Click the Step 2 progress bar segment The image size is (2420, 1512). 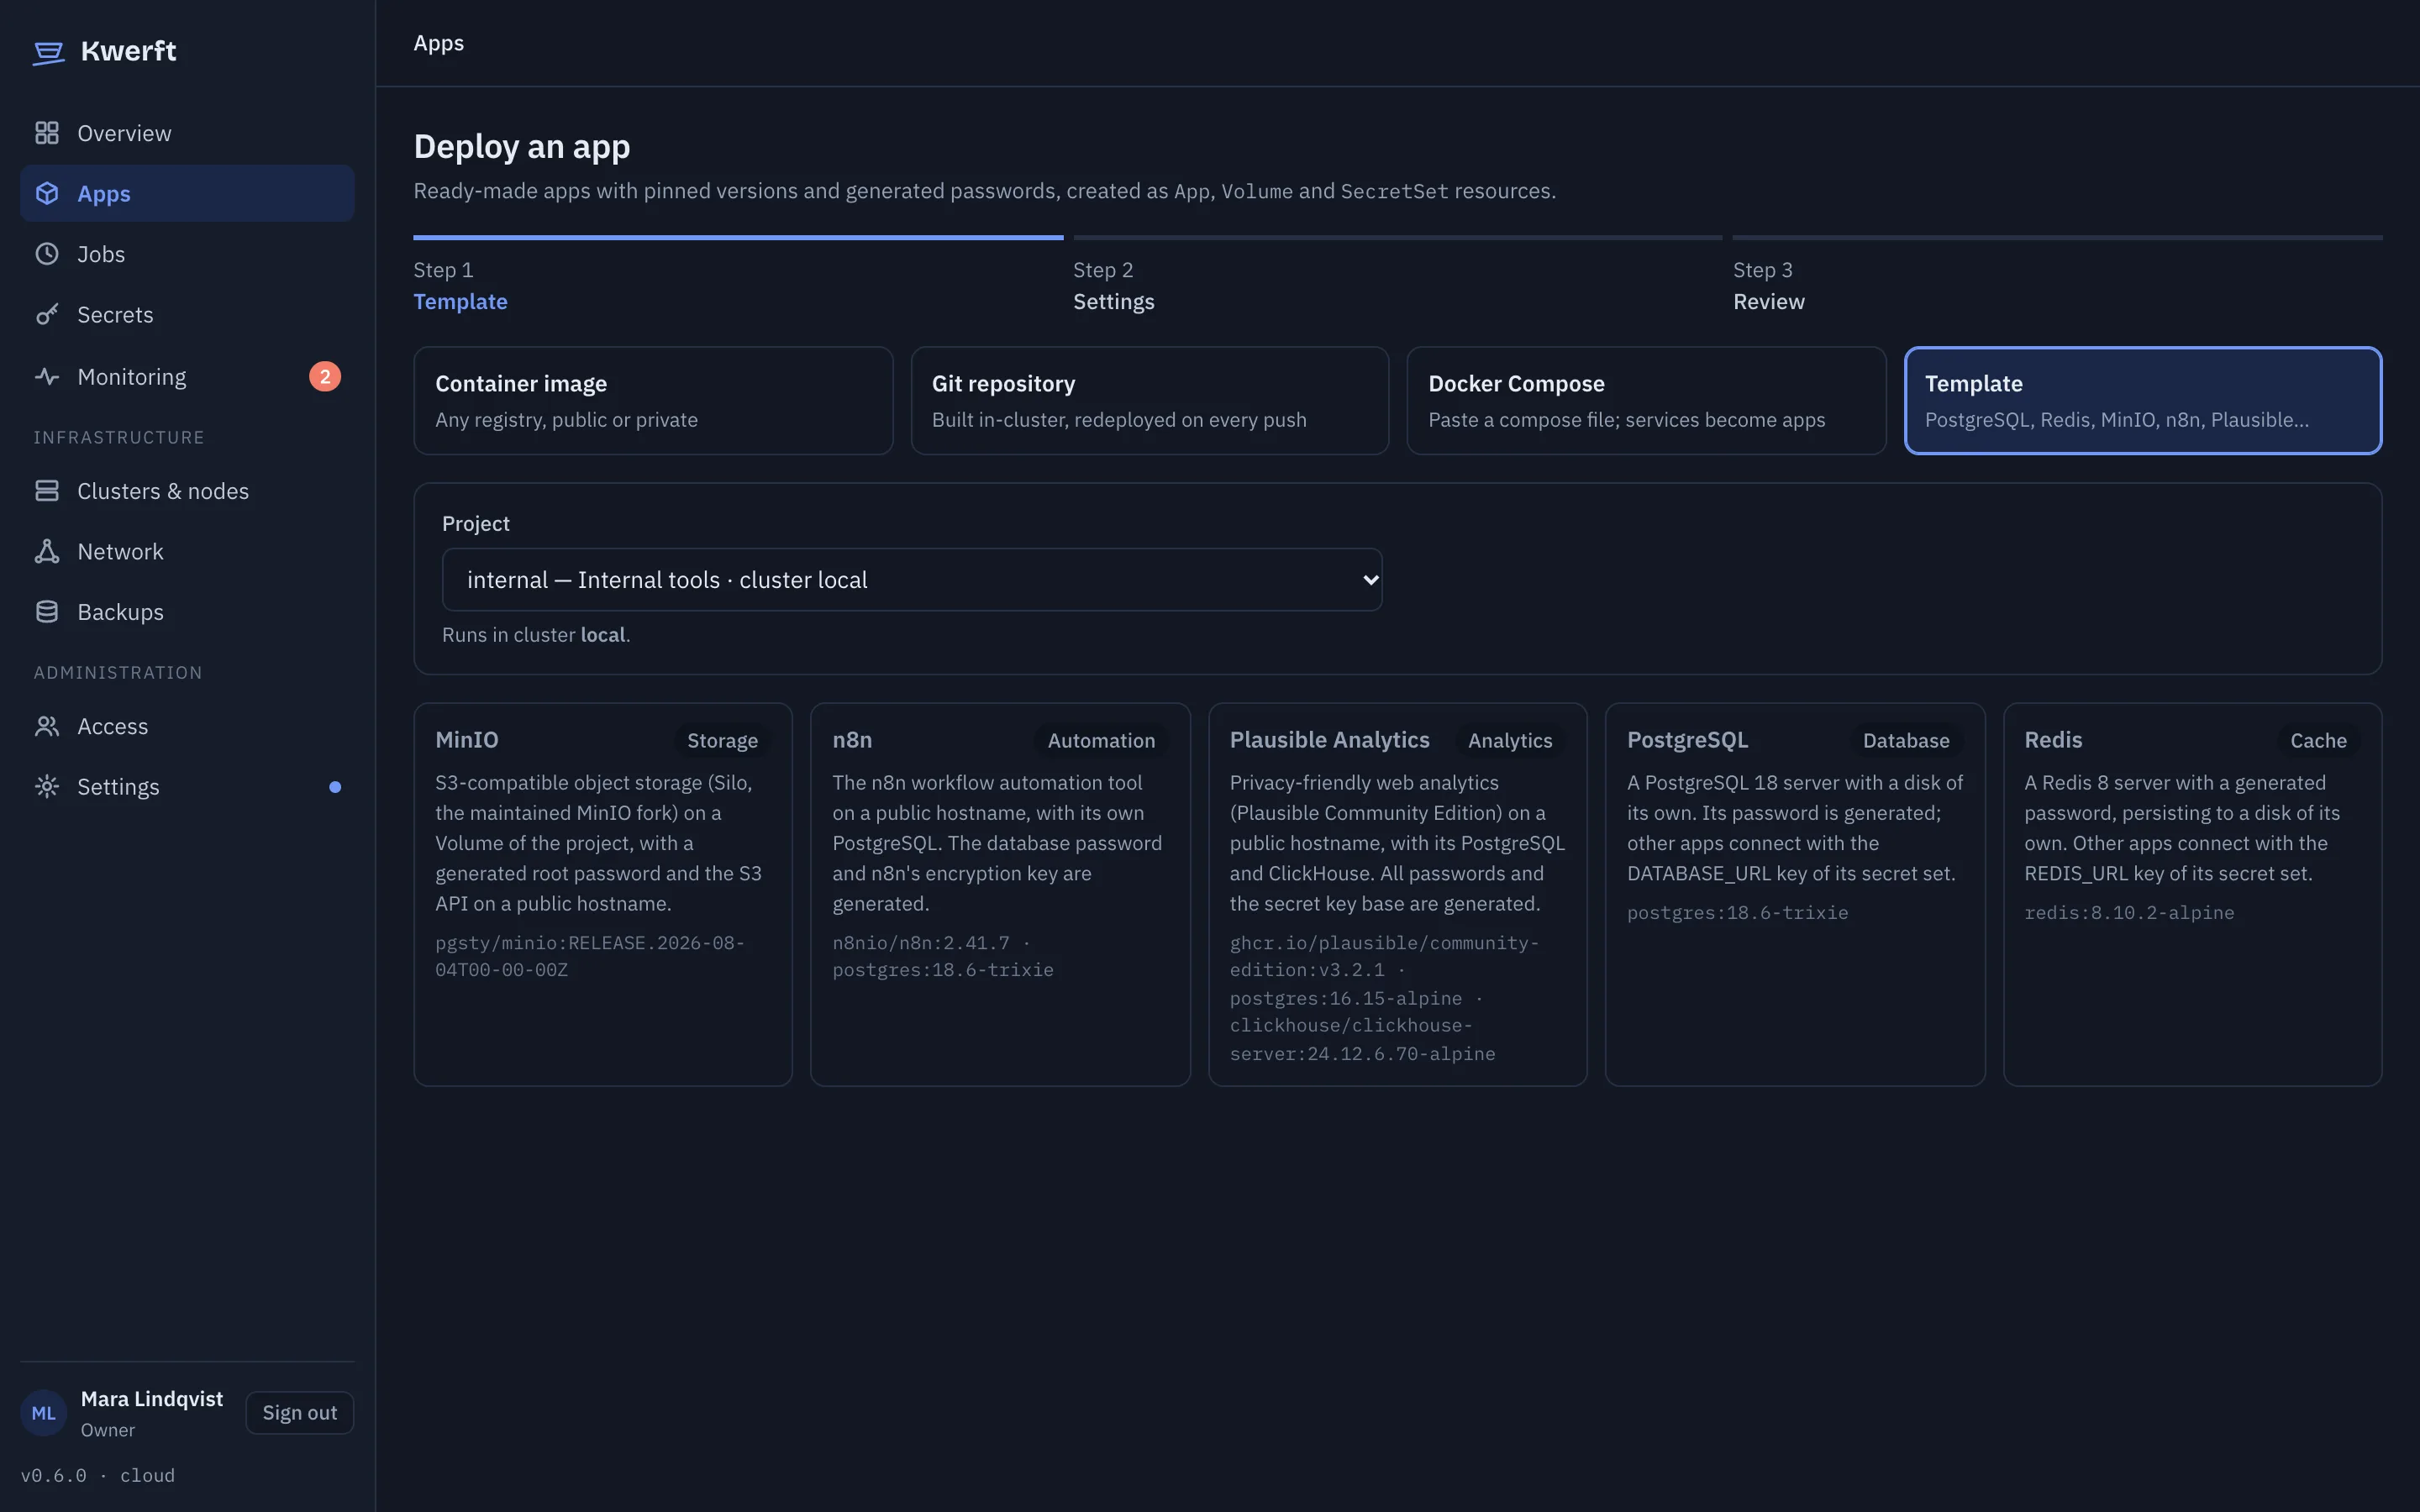pos(1398,238)
